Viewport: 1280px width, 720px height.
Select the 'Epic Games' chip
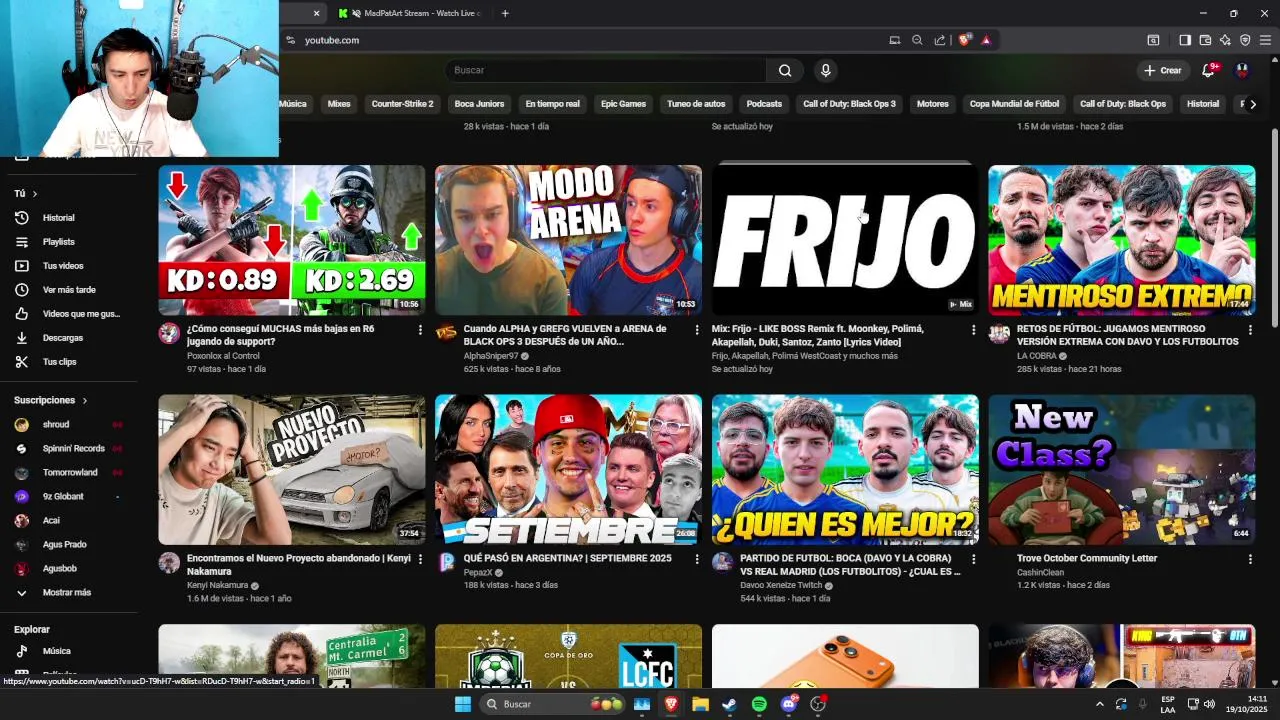click(x=623, y=104)
